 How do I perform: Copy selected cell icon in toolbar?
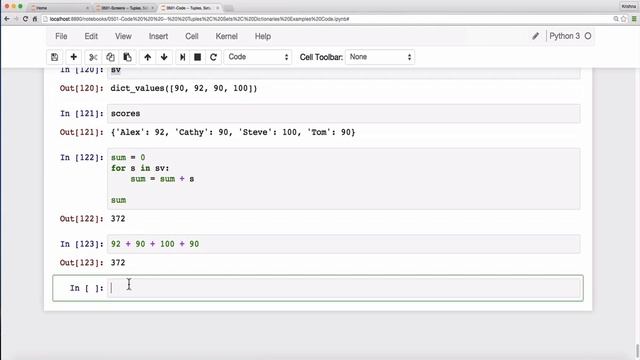[110, 57]
